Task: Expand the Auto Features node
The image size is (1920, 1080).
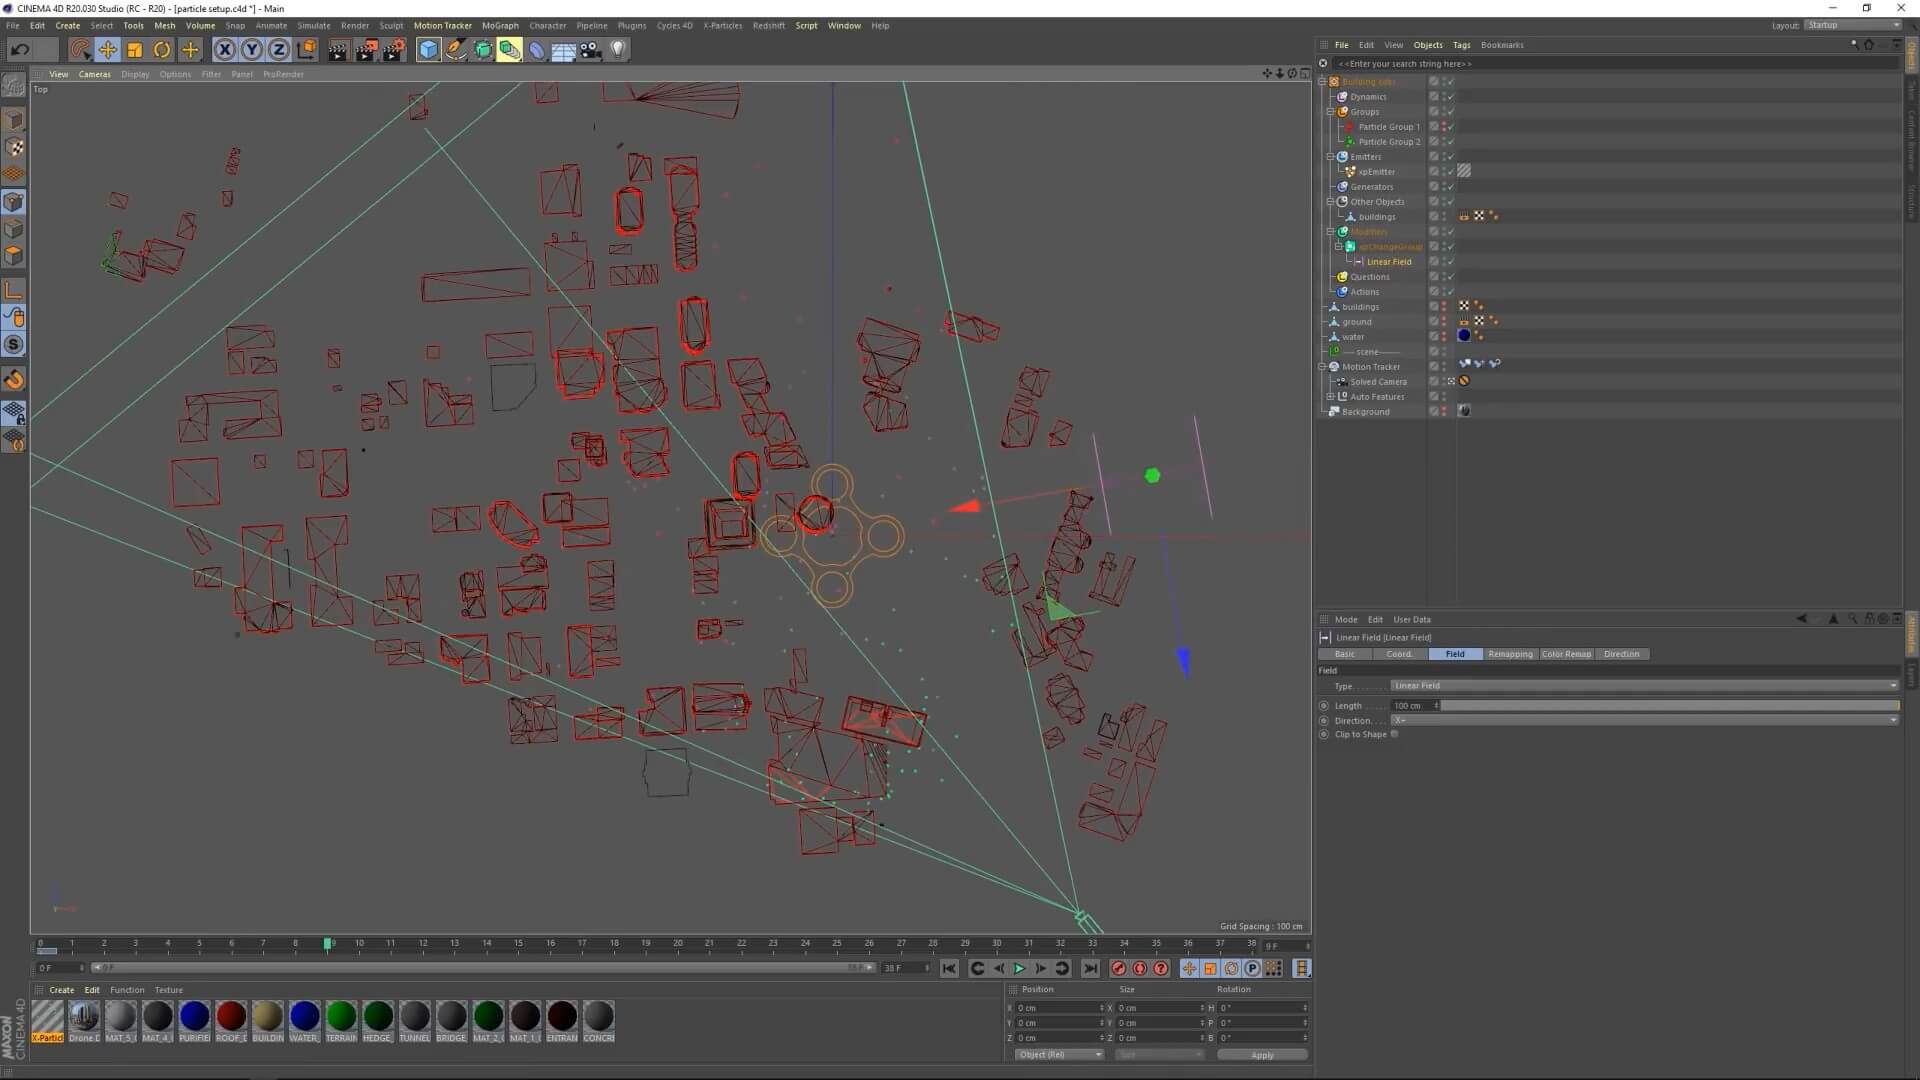Action: coord(1331,397)
